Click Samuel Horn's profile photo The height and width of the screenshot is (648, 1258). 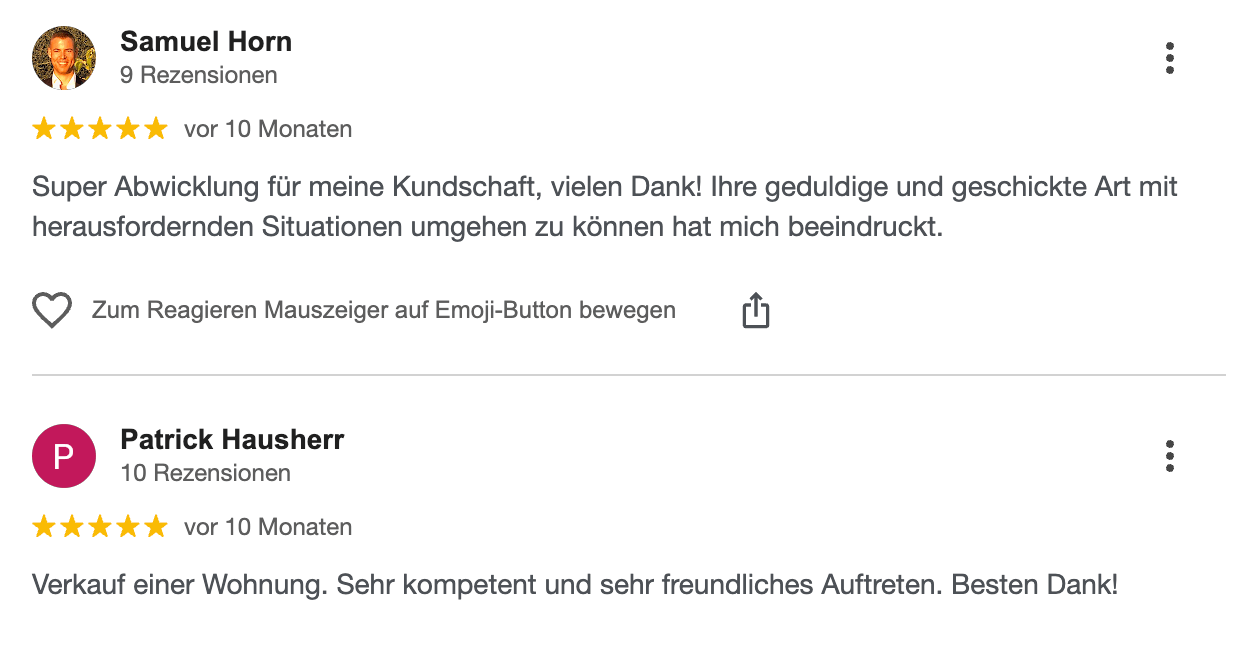64,58
